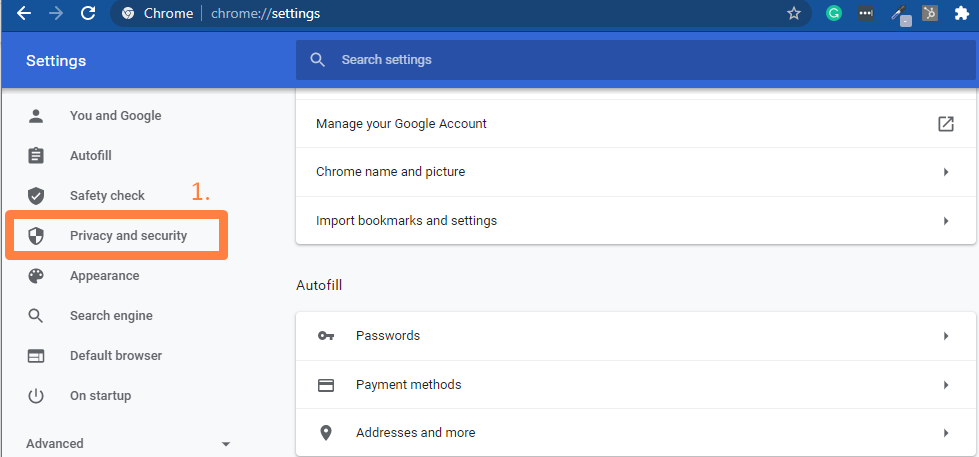The height and width of the screenshot is (457, 979).
Task: Click Manage your Google Account
Action: tap(401, 124)
